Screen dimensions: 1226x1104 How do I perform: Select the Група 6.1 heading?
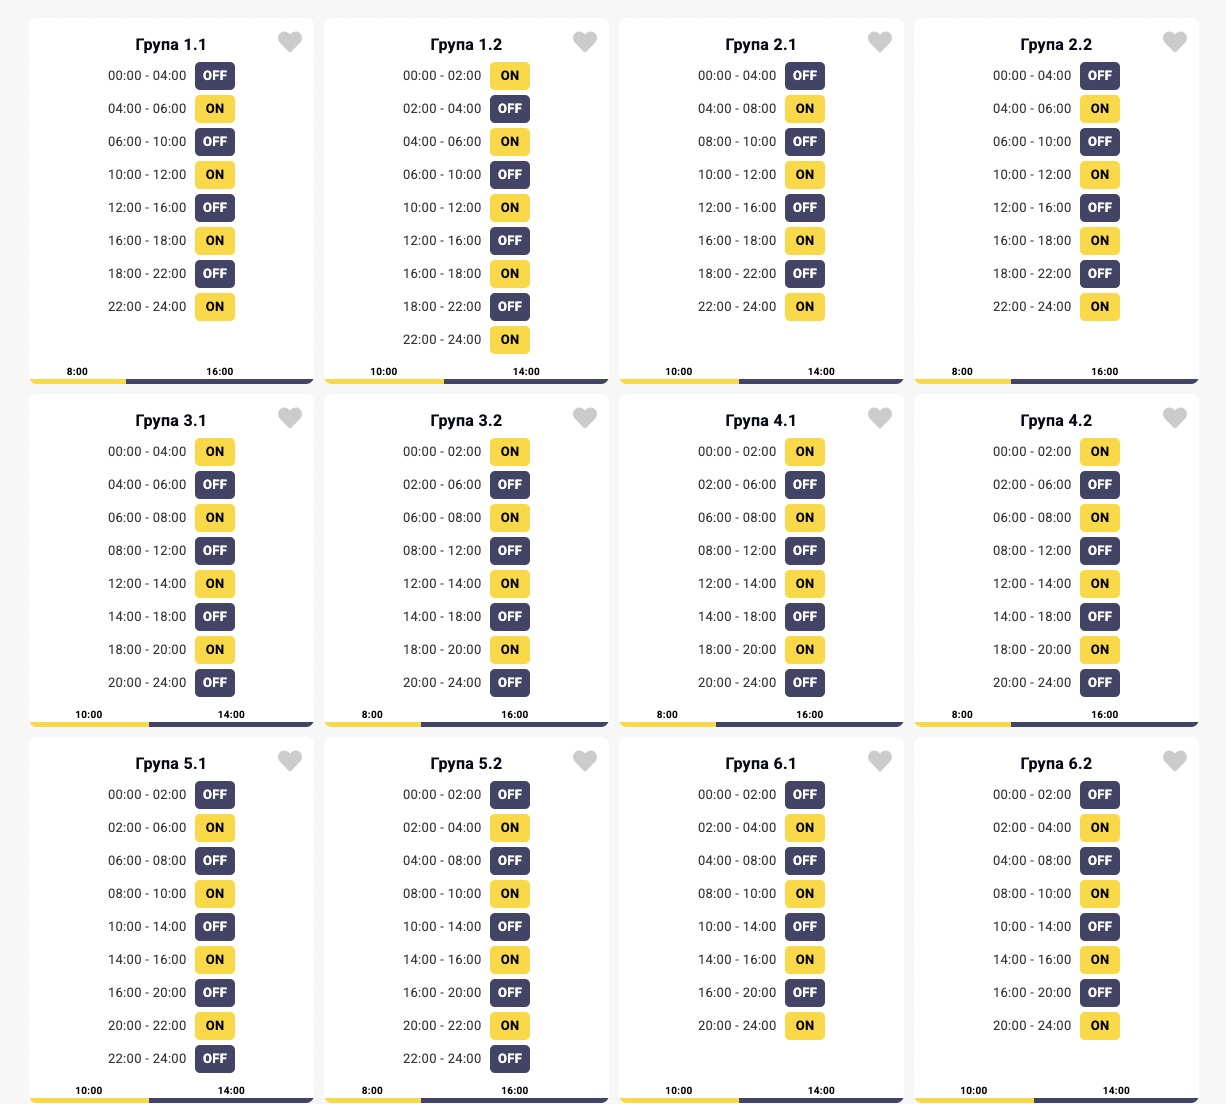pos(761,764)
